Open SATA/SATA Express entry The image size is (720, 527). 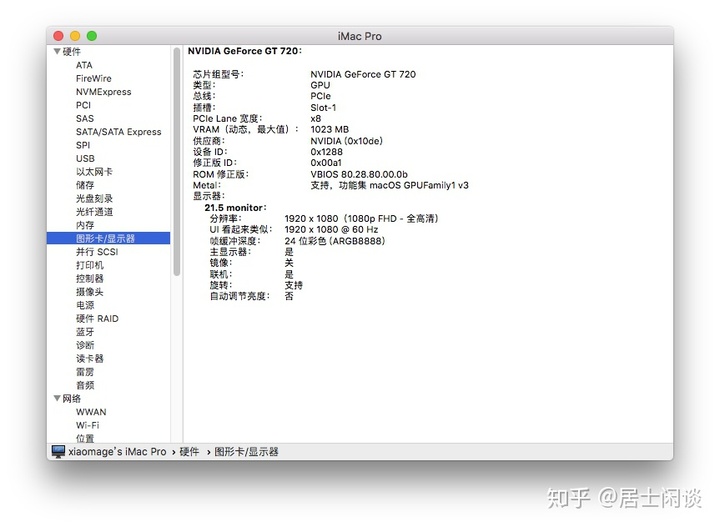click(118, 132)
